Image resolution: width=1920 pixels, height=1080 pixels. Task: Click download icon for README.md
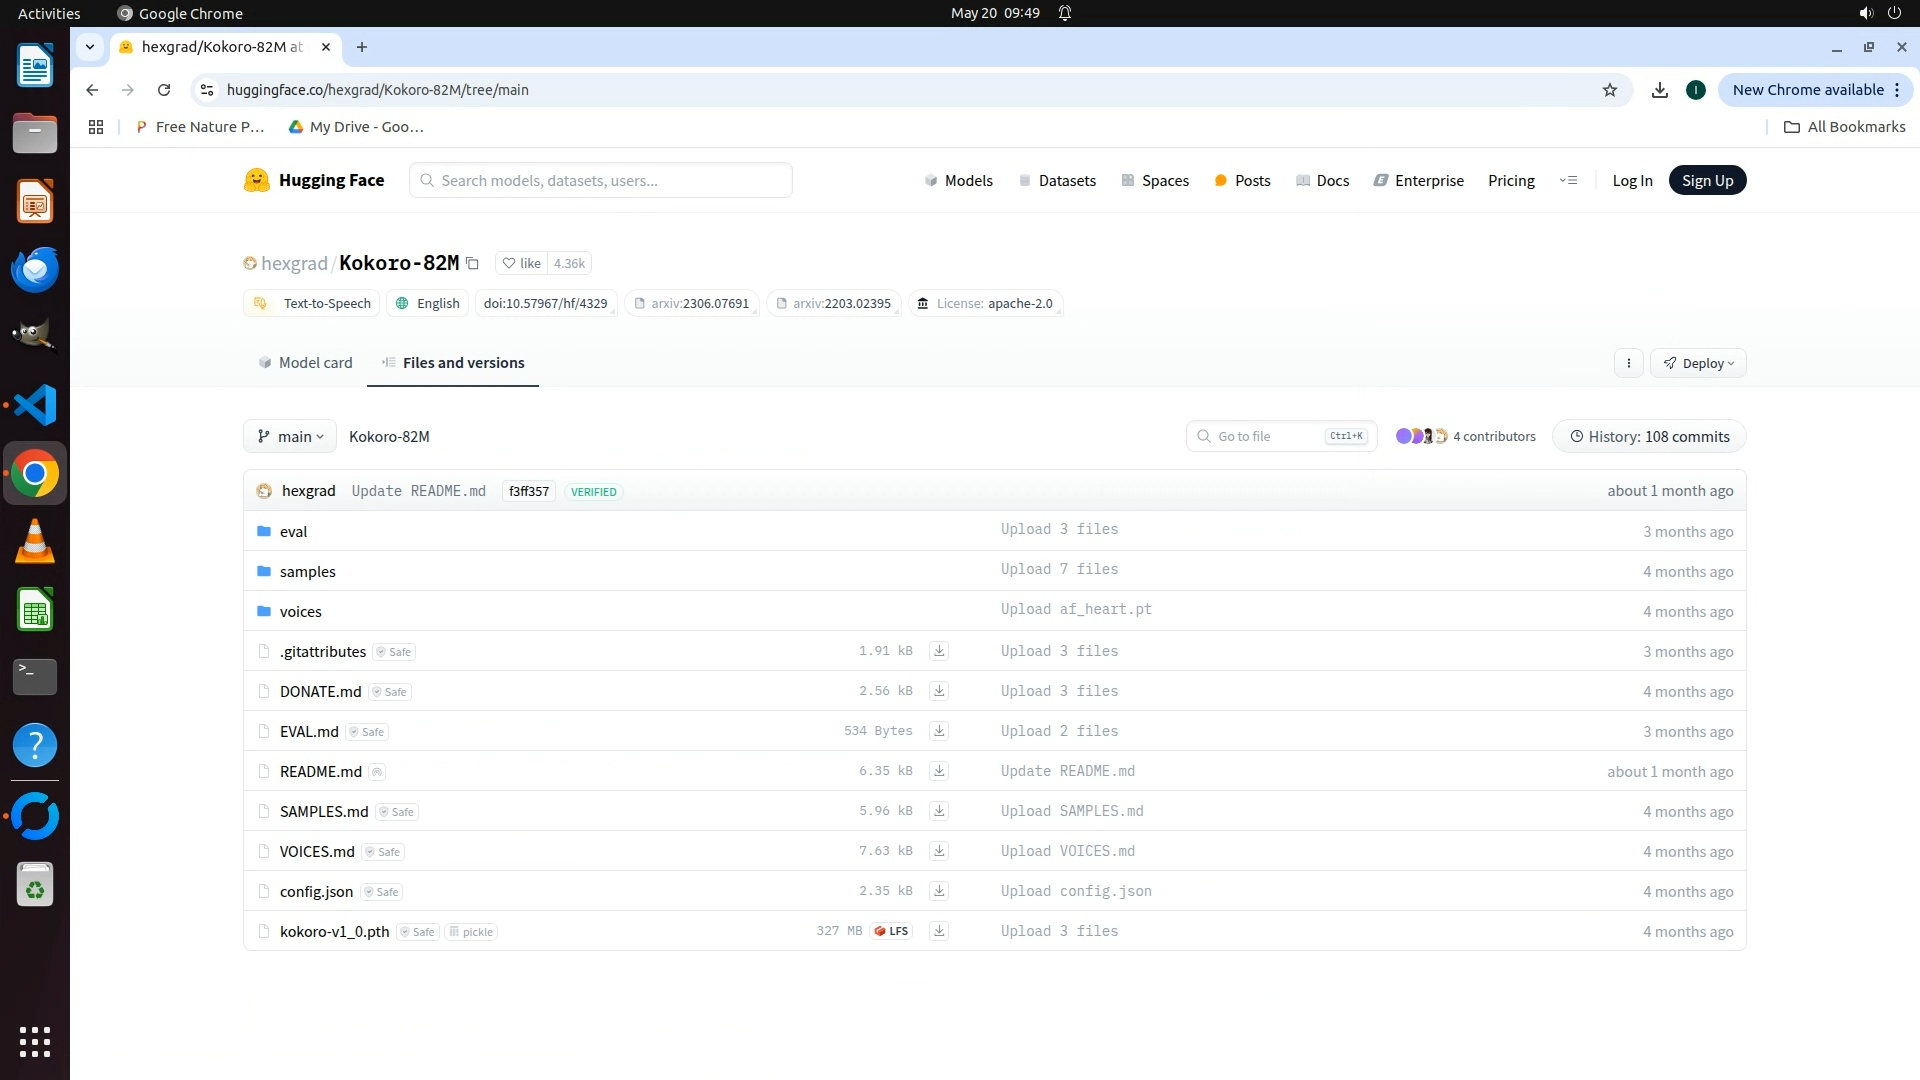(939, 771)
